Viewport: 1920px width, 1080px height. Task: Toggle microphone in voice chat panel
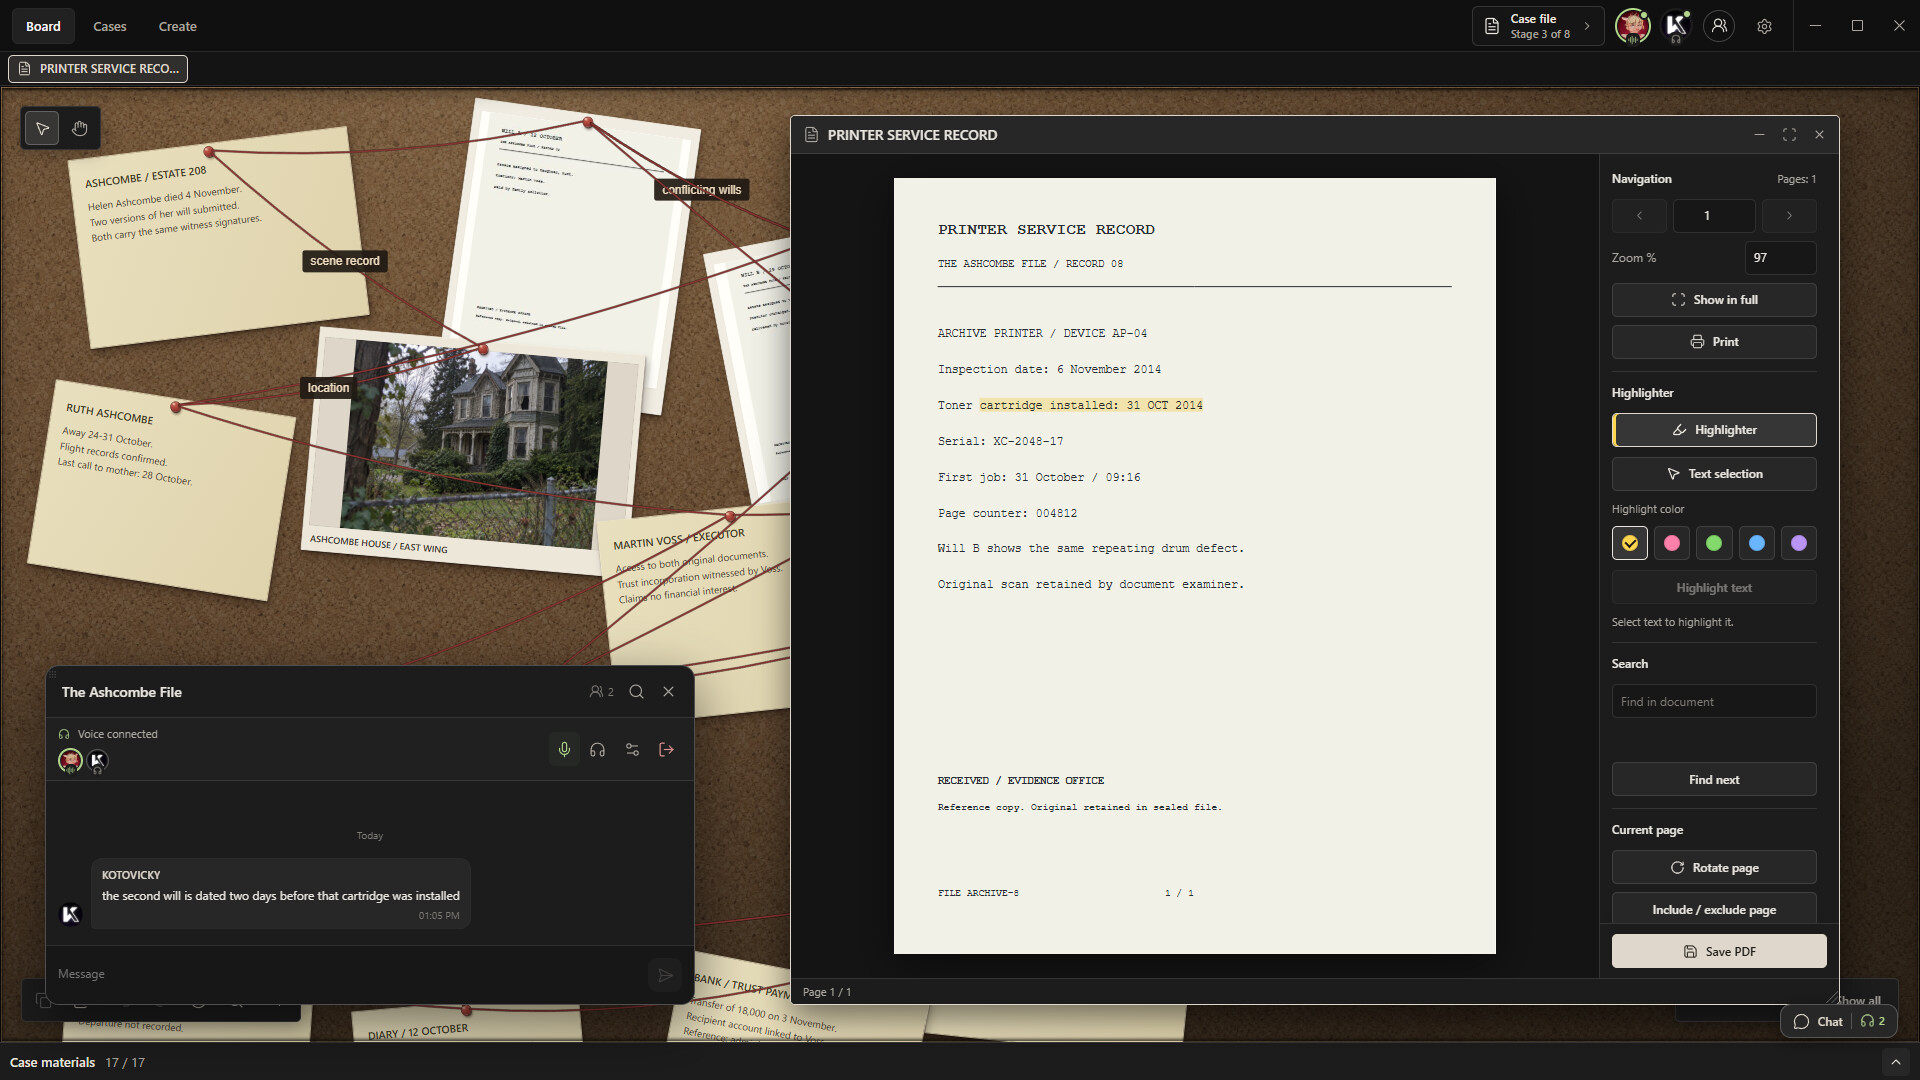pyautogui.click(x=564, y=750)
